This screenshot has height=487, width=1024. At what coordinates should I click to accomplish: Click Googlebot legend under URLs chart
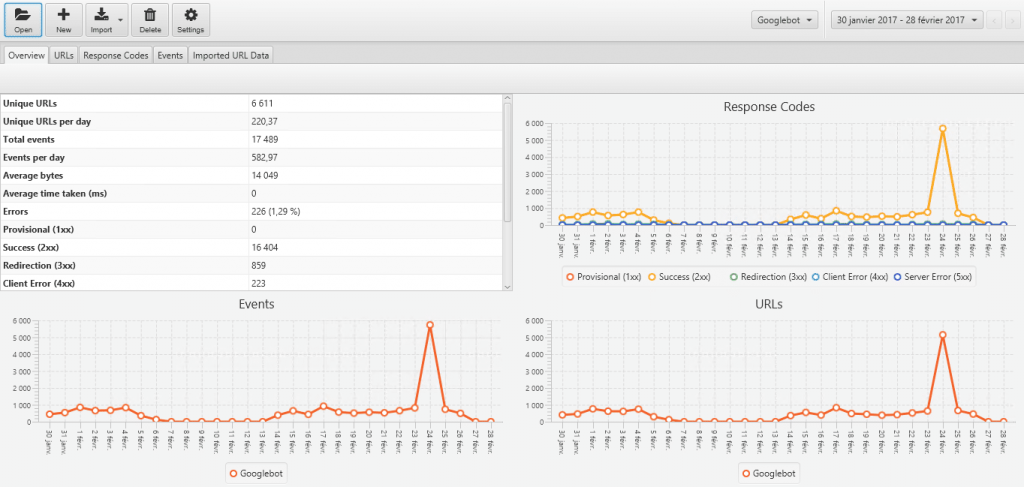769,473
